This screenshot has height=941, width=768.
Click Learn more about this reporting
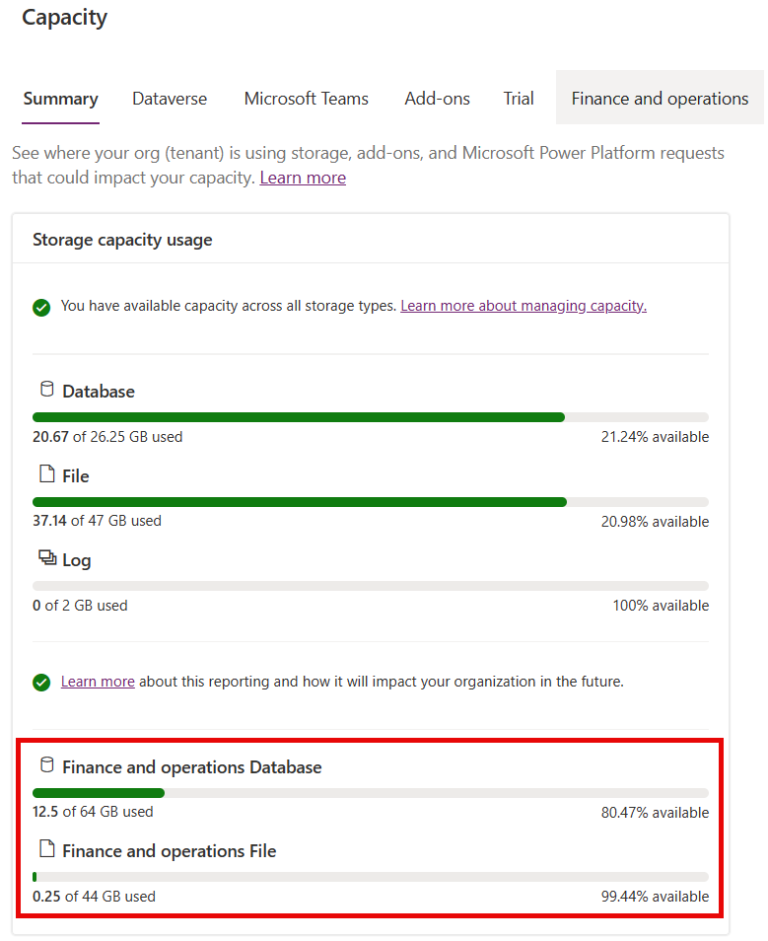point(97,681)
